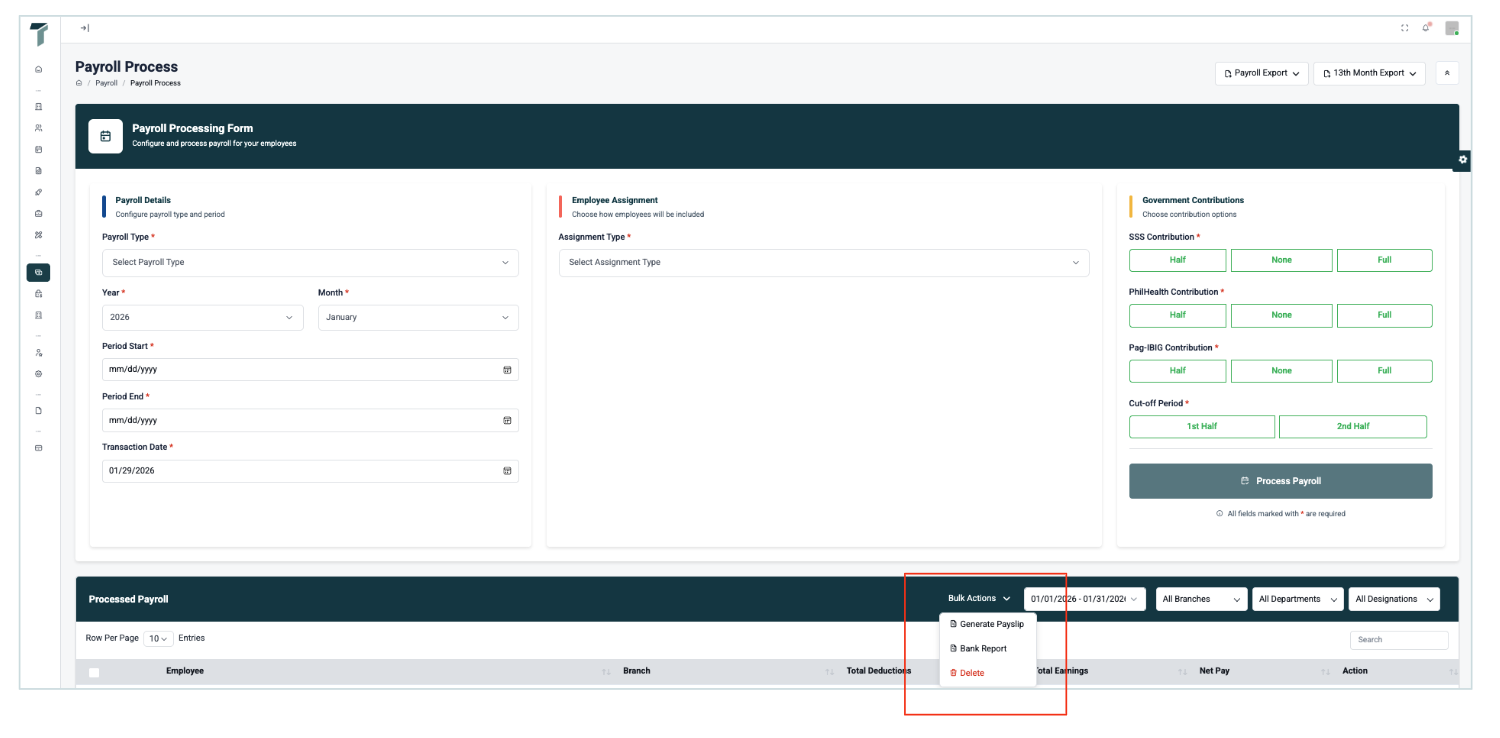Click the fullscreen icon in the top bar
1500x738 pixels.
coord(1405,28)
